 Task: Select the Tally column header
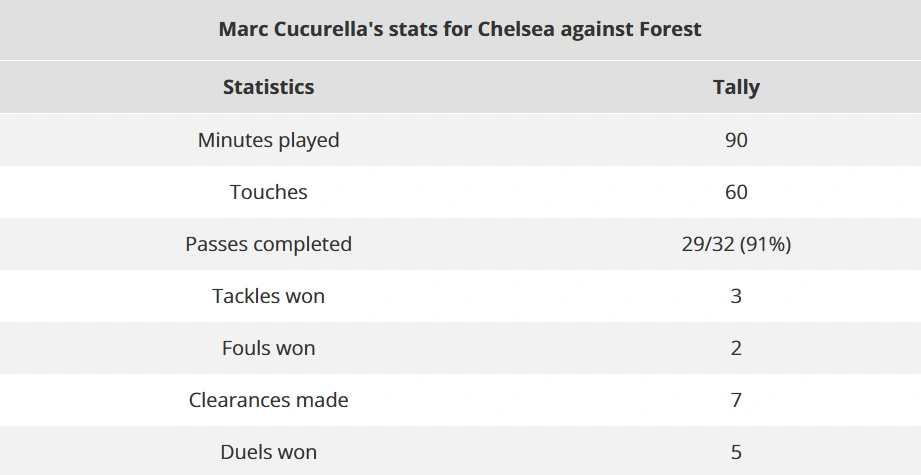pos(736,87)
